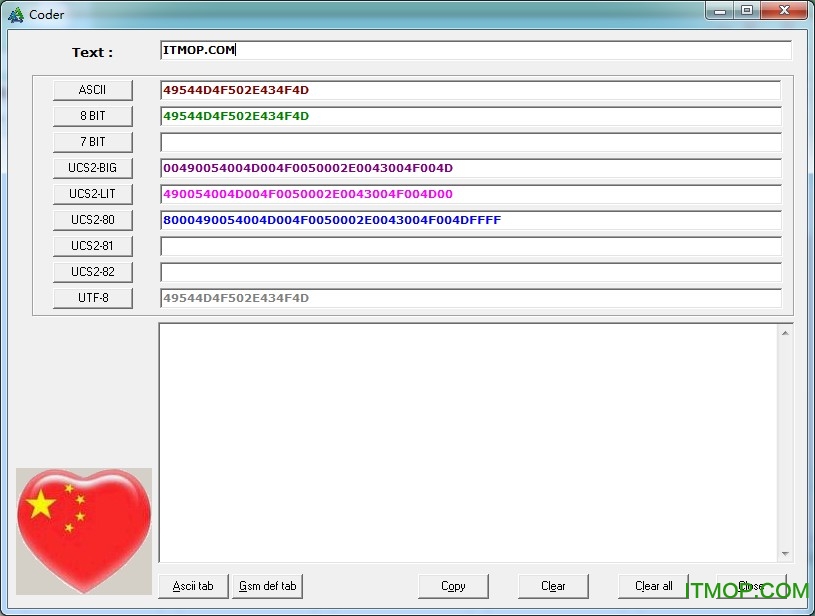Focus the Text input containing ITMOP.COM

pyautogui.click(x=476, y=50)
